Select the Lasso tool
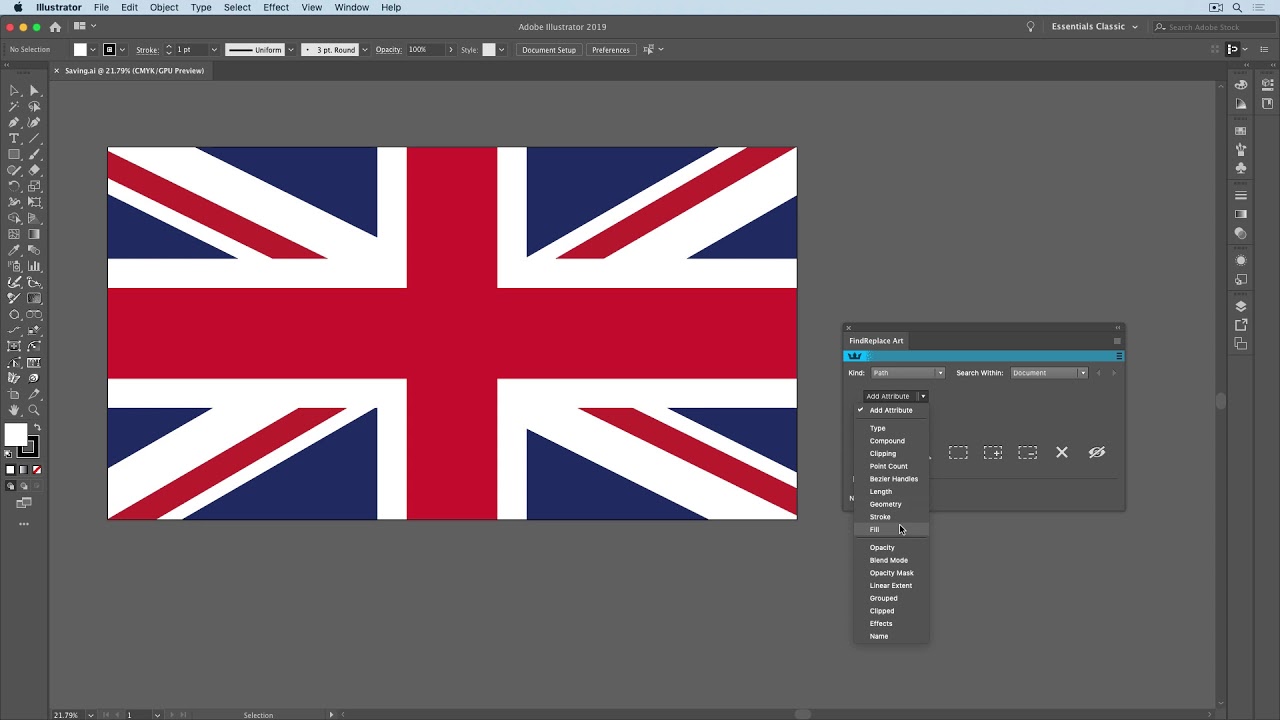This screenshot has height=720, width=1280. pyautogui.click(x=34, y=106)
